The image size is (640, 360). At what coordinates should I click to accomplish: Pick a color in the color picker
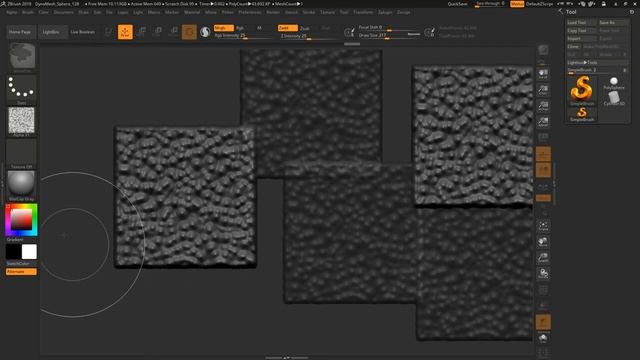coord(21,220)
